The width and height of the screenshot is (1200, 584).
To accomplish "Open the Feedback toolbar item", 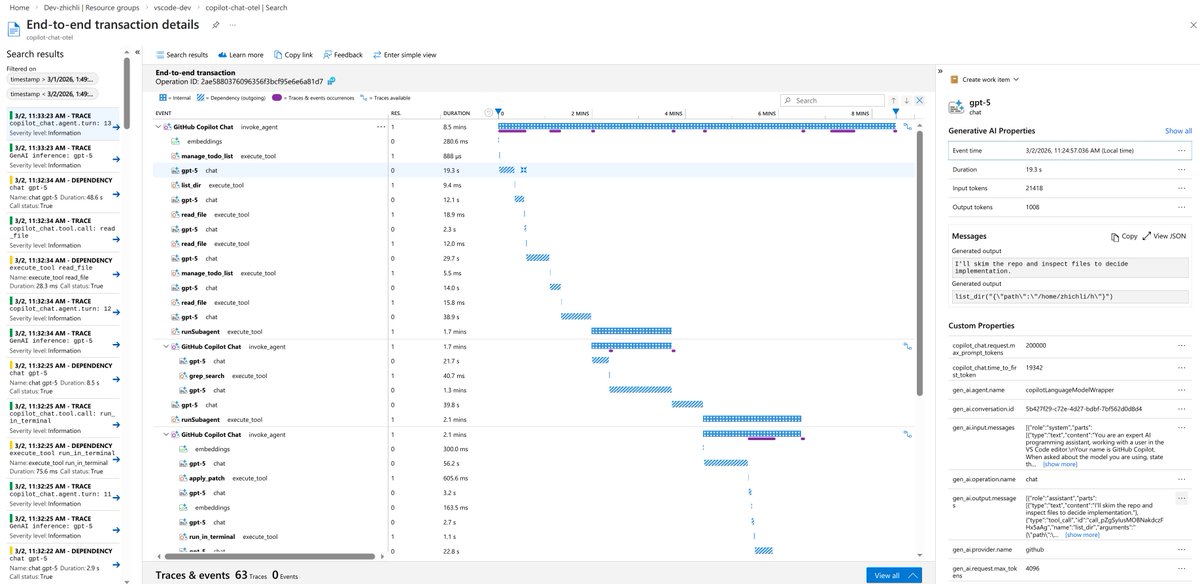I will click(342, 55).
